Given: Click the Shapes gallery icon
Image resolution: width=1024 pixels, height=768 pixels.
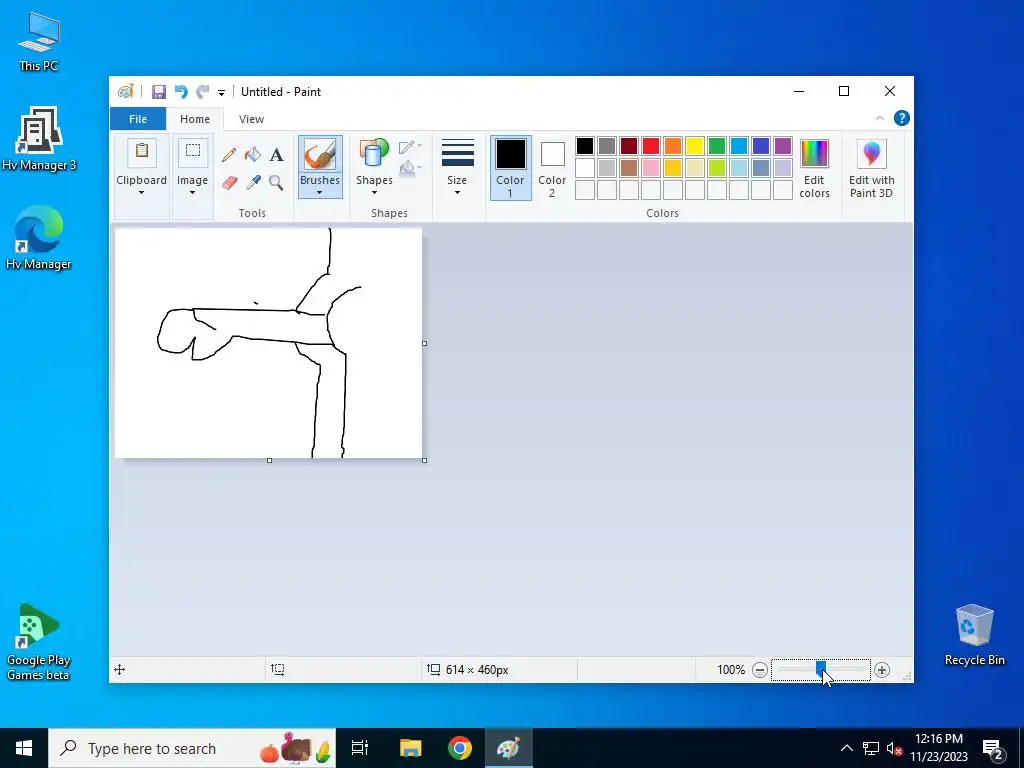Looking at the screenshot, I should (x=374, y=153).
